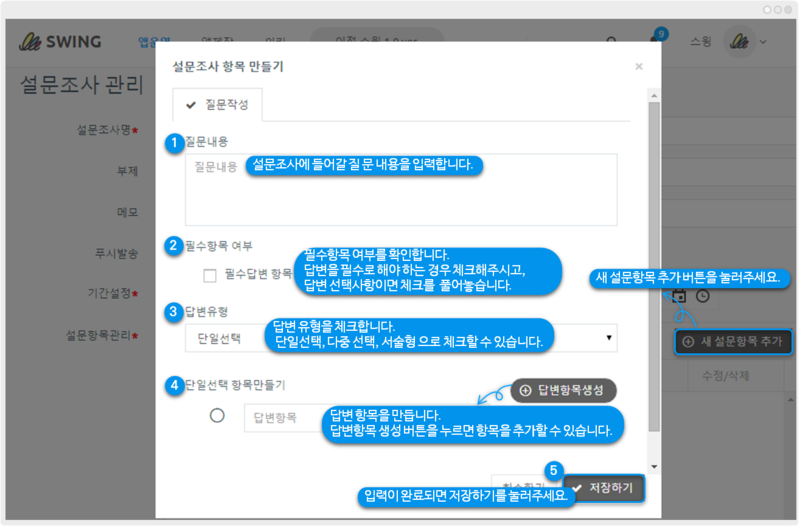
Task: Click the modal scrollbar down arrow
Action: [654, 466]
